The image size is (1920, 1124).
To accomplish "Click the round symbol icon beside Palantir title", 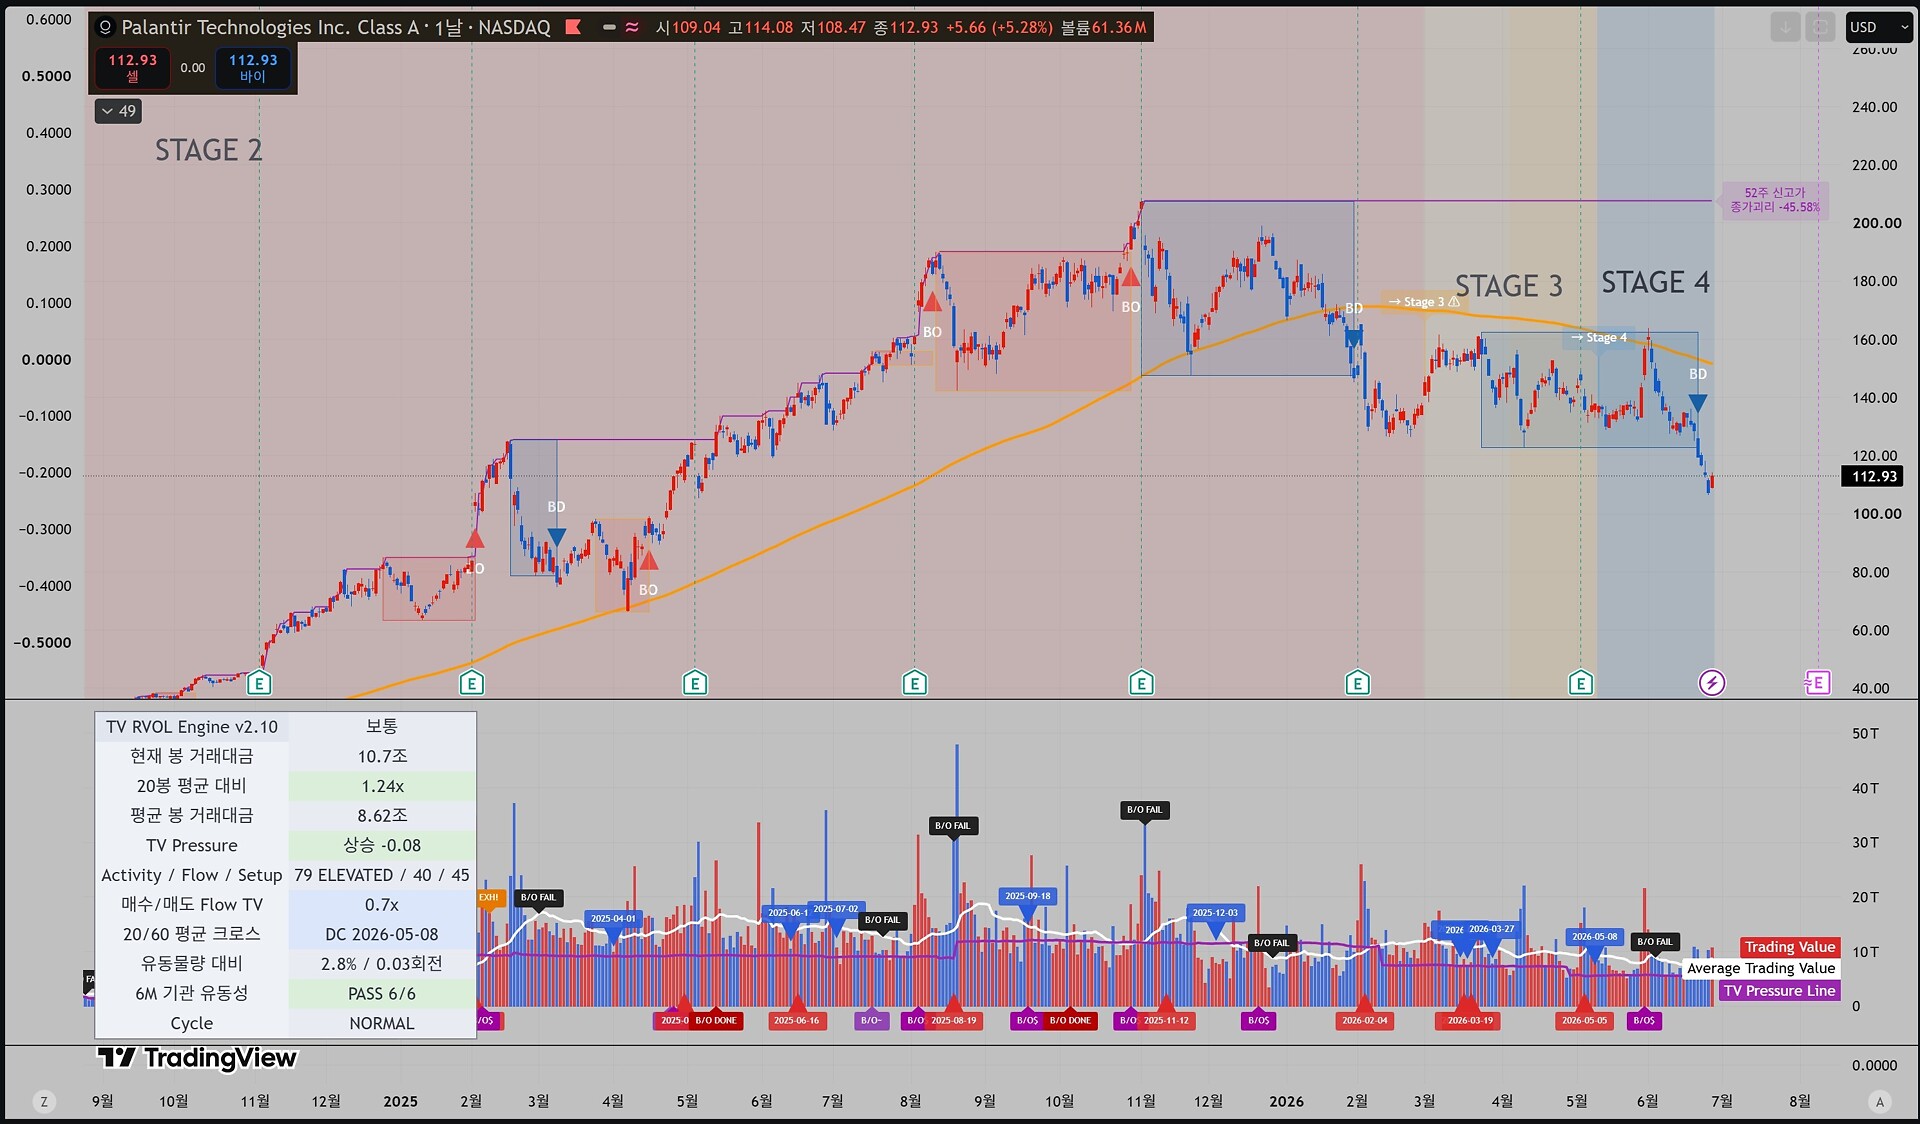I will [x=105, y=28].
